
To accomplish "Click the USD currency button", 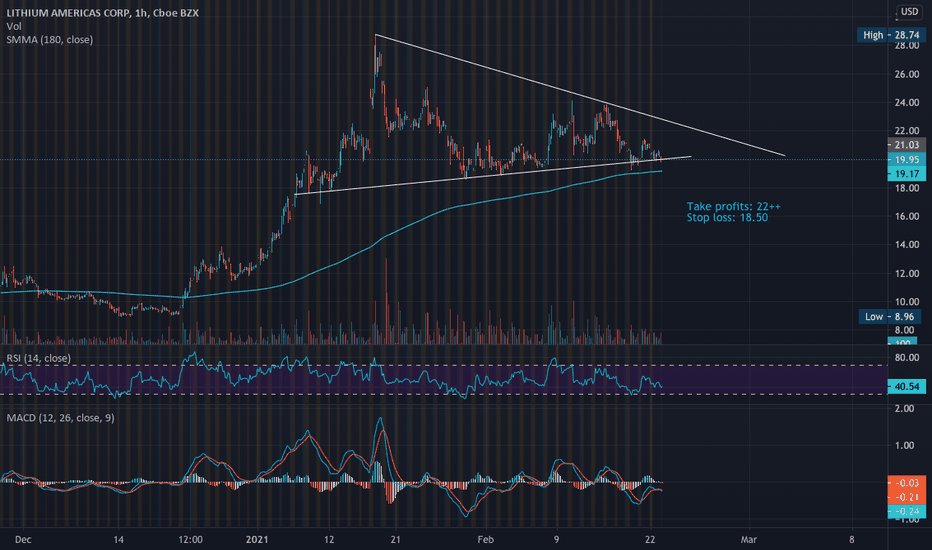I will click(909, 11).
